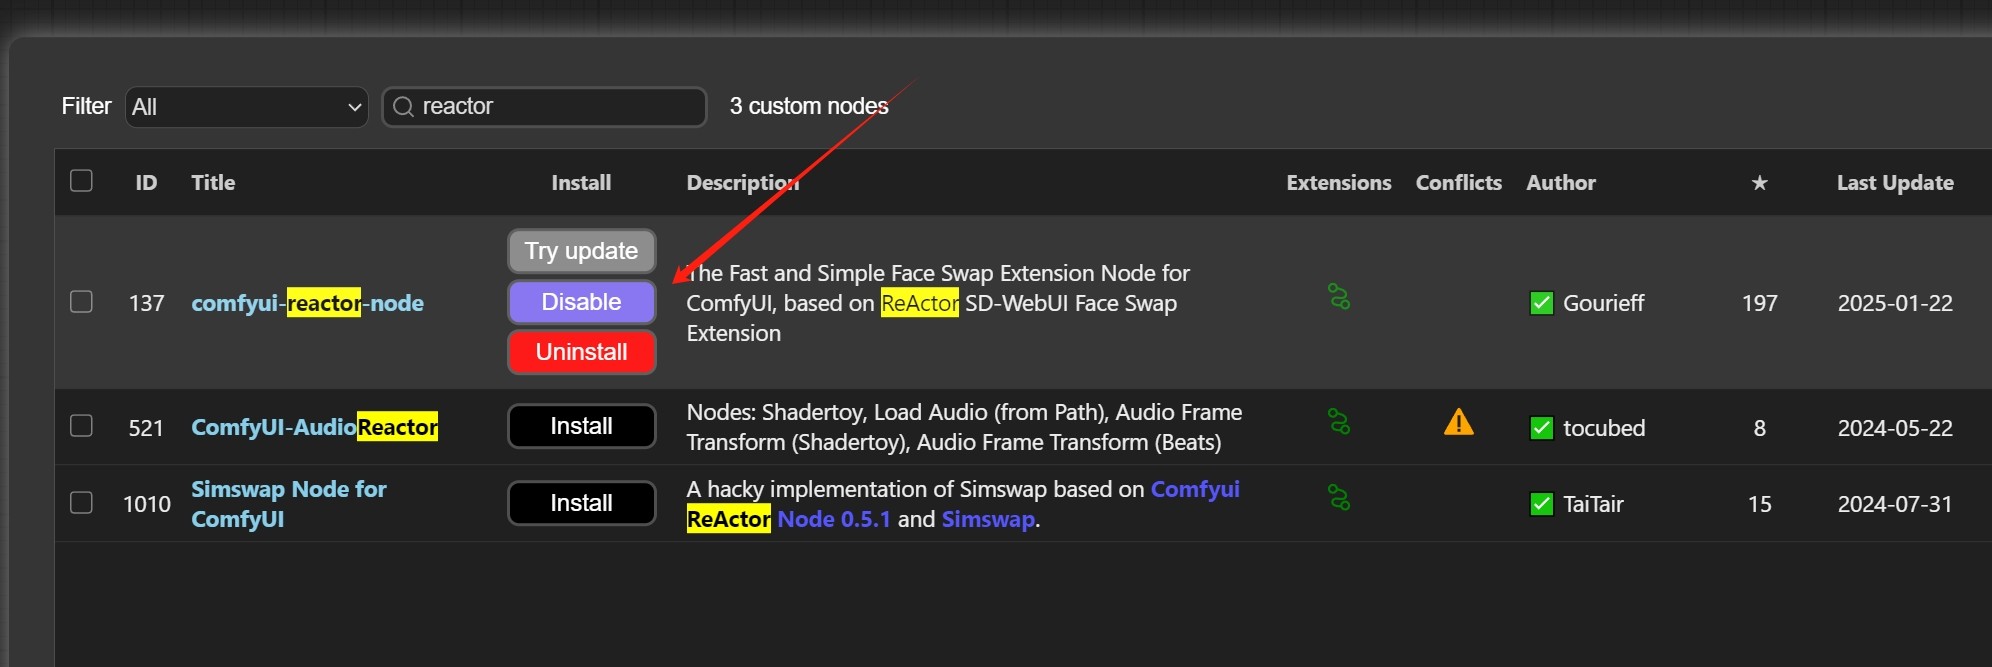Click the ID cell 1010
Screen dimensions: 1992x667
click(147, 504)
